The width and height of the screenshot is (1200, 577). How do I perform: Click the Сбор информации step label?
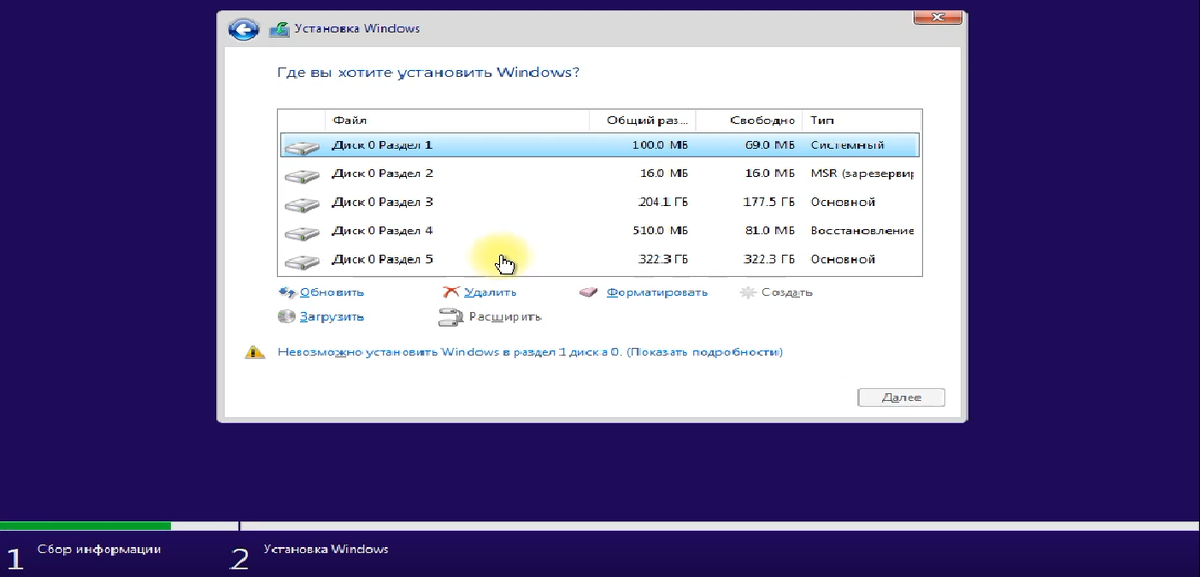click(99, 550)
